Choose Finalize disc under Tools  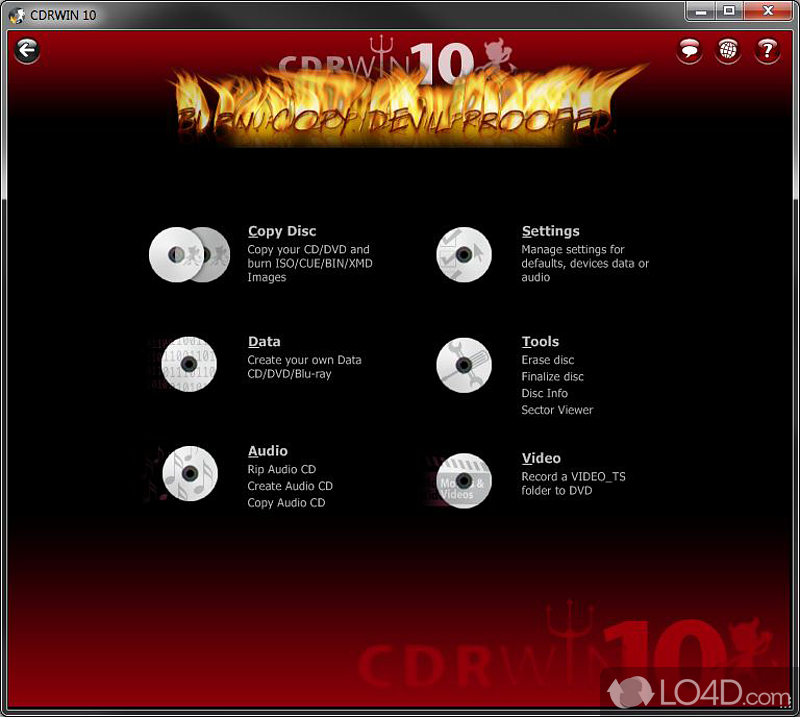tap(553, 377)
